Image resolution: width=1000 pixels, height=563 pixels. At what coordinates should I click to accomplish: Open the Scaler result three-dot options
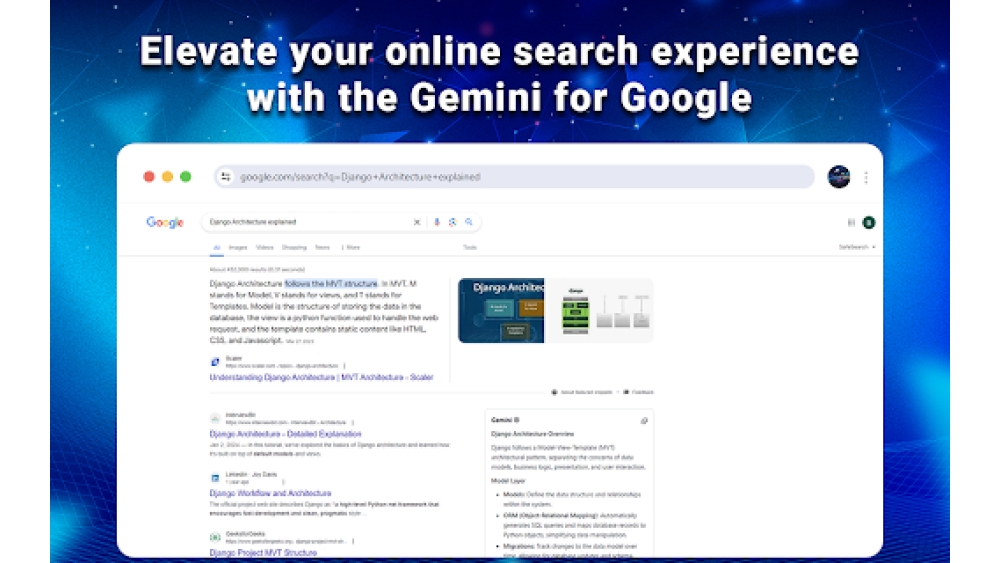coord(344,366)
